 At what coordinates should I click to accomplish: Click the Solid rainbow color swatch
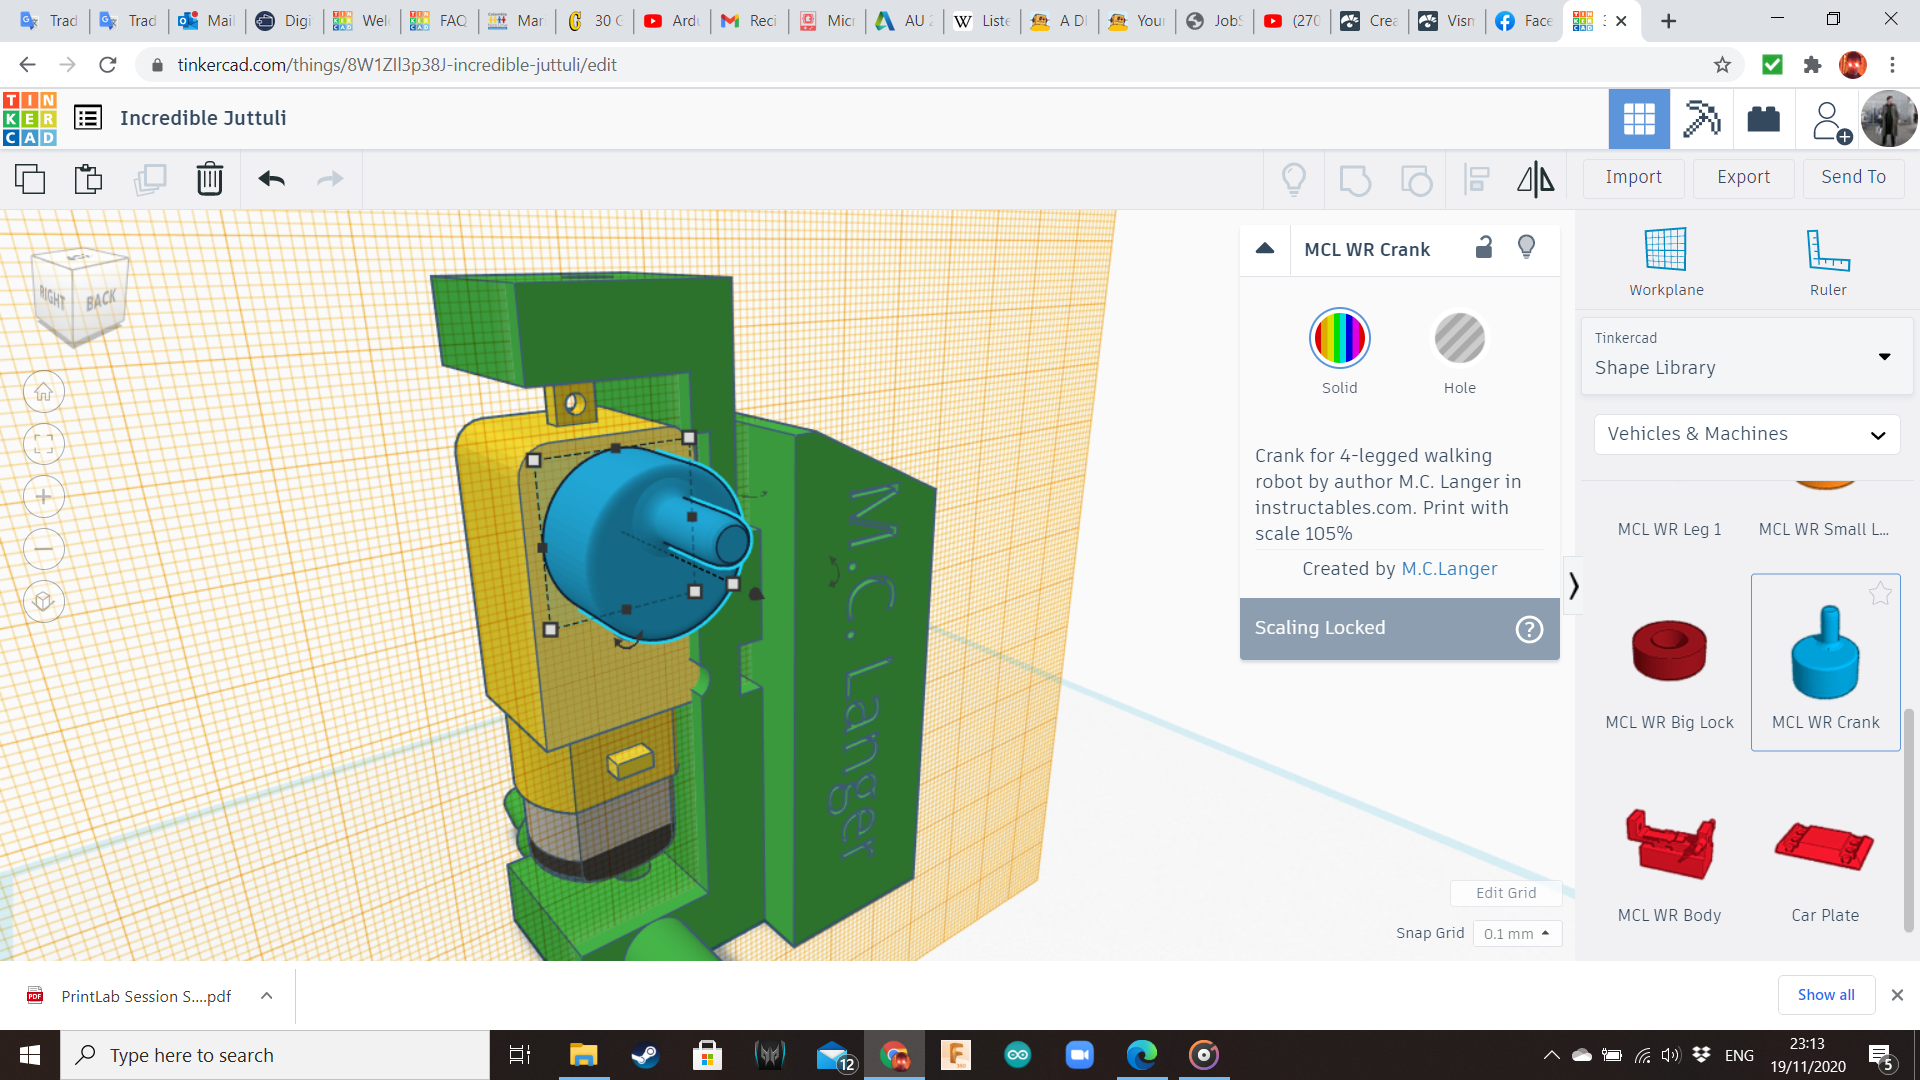pos(1339,339)
